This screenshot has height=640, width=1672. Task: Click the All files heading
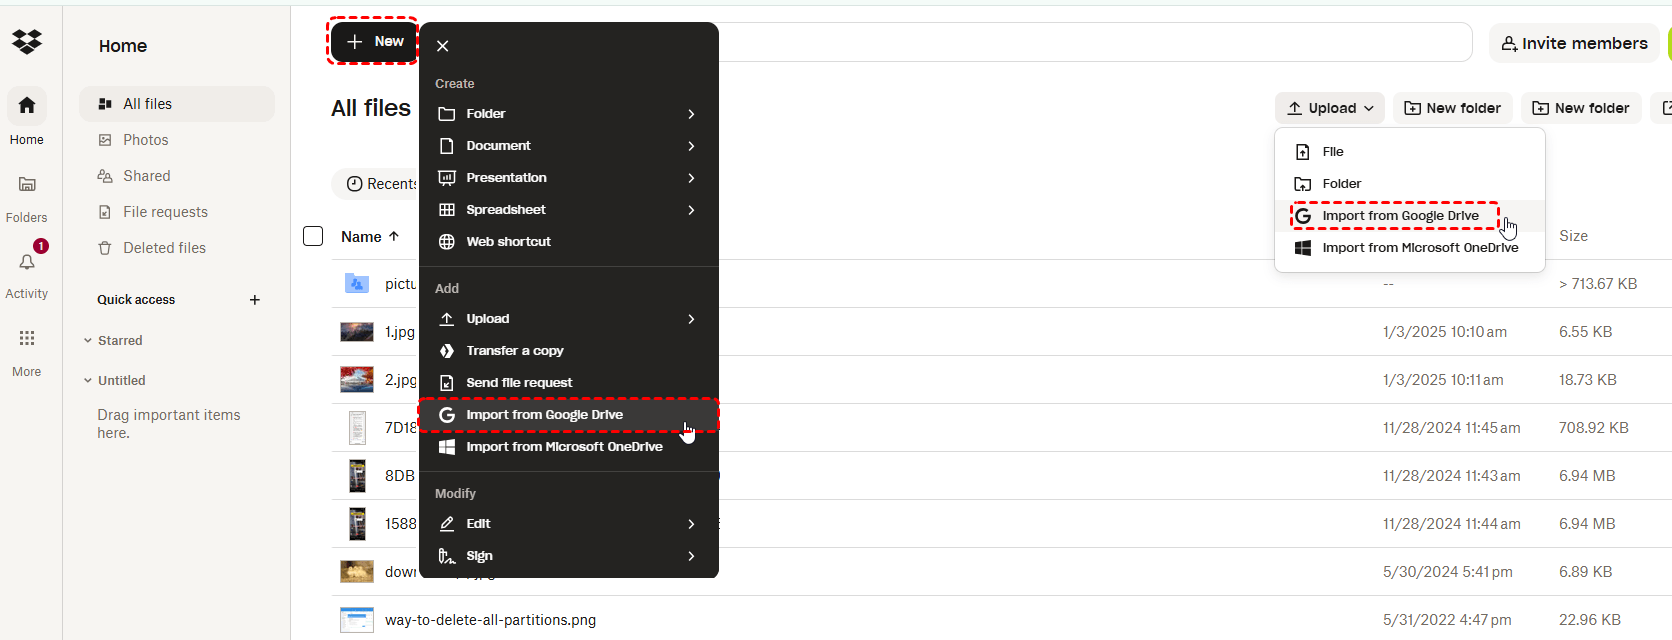[x=371, y=108]
